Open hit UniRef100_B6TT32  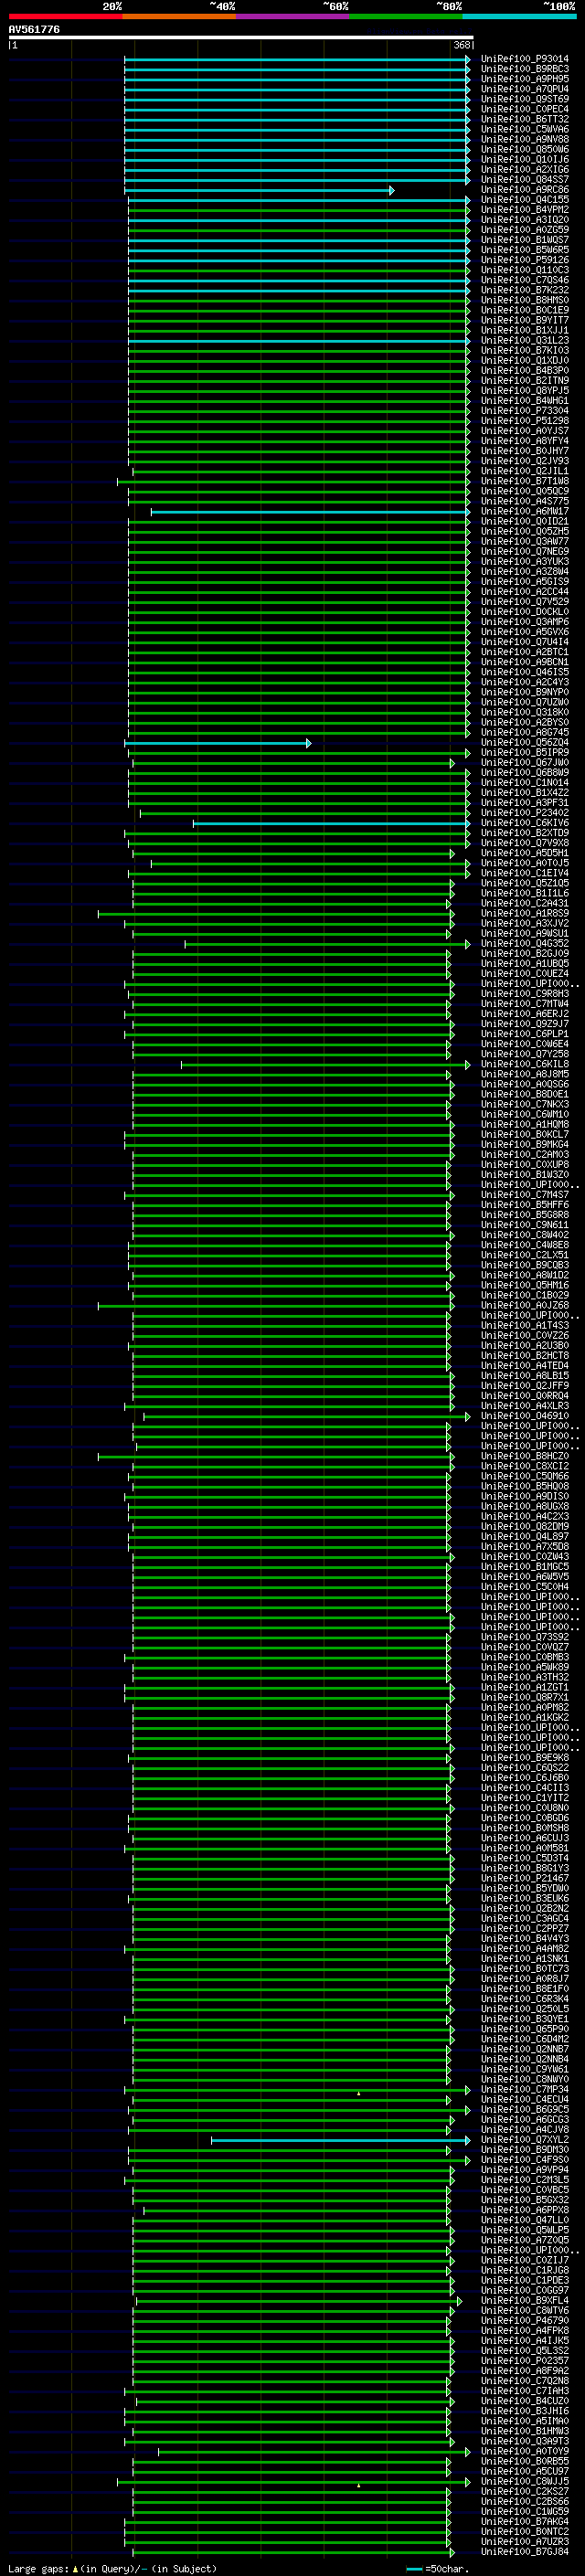tap(525, 119)
